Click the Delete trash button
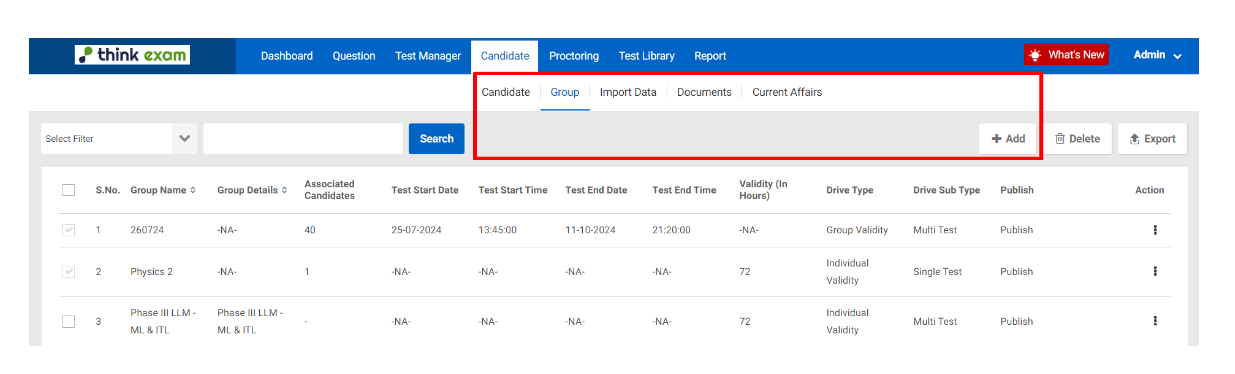 tap(1077, 139)
